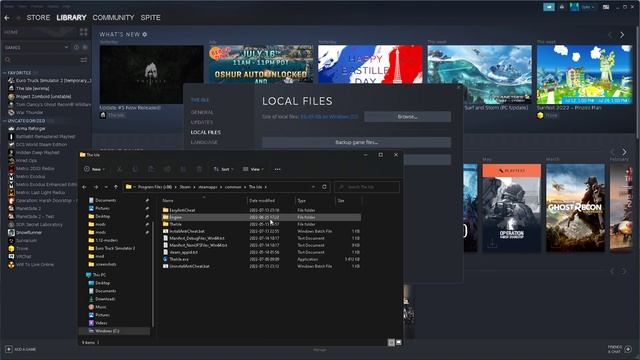640x360 pixels.
Task: Go back with Steam's back arrow
Action: coord(7,18)
